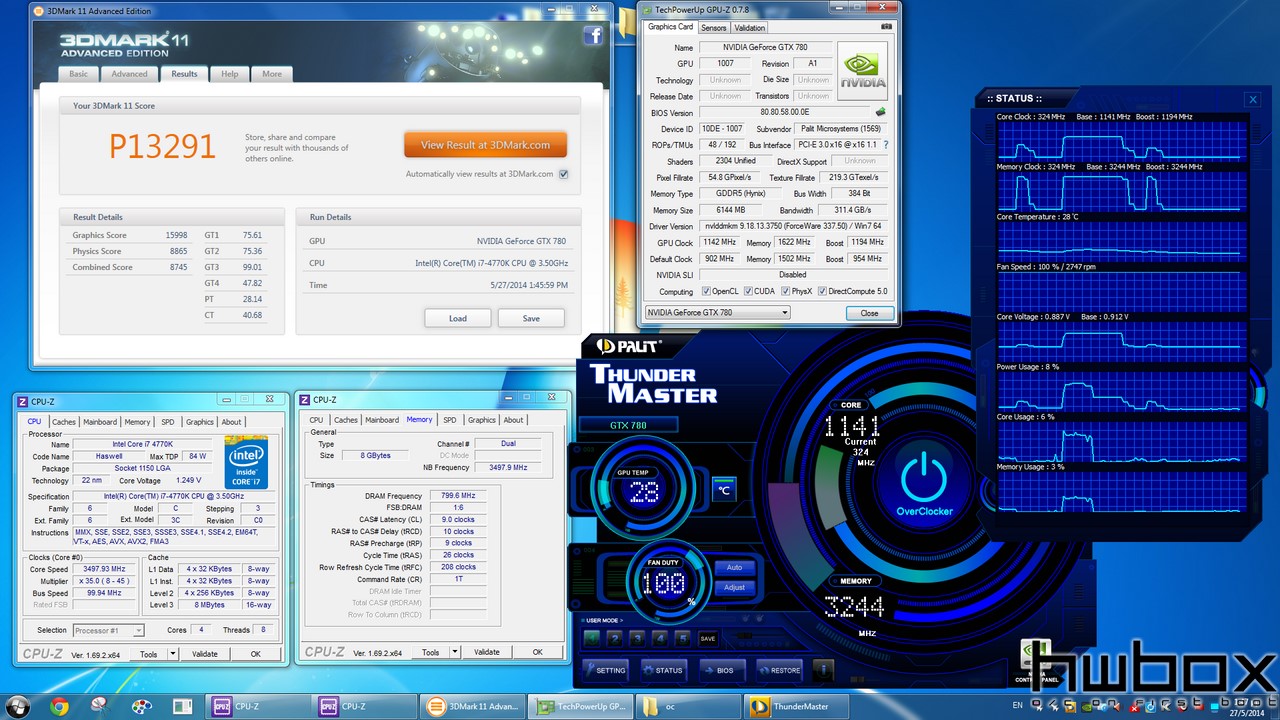The width and height of the screenshot is (1280, 720).
Task: Set fan duty to Auto in ThunderMaster
Action: click(734, 567)
